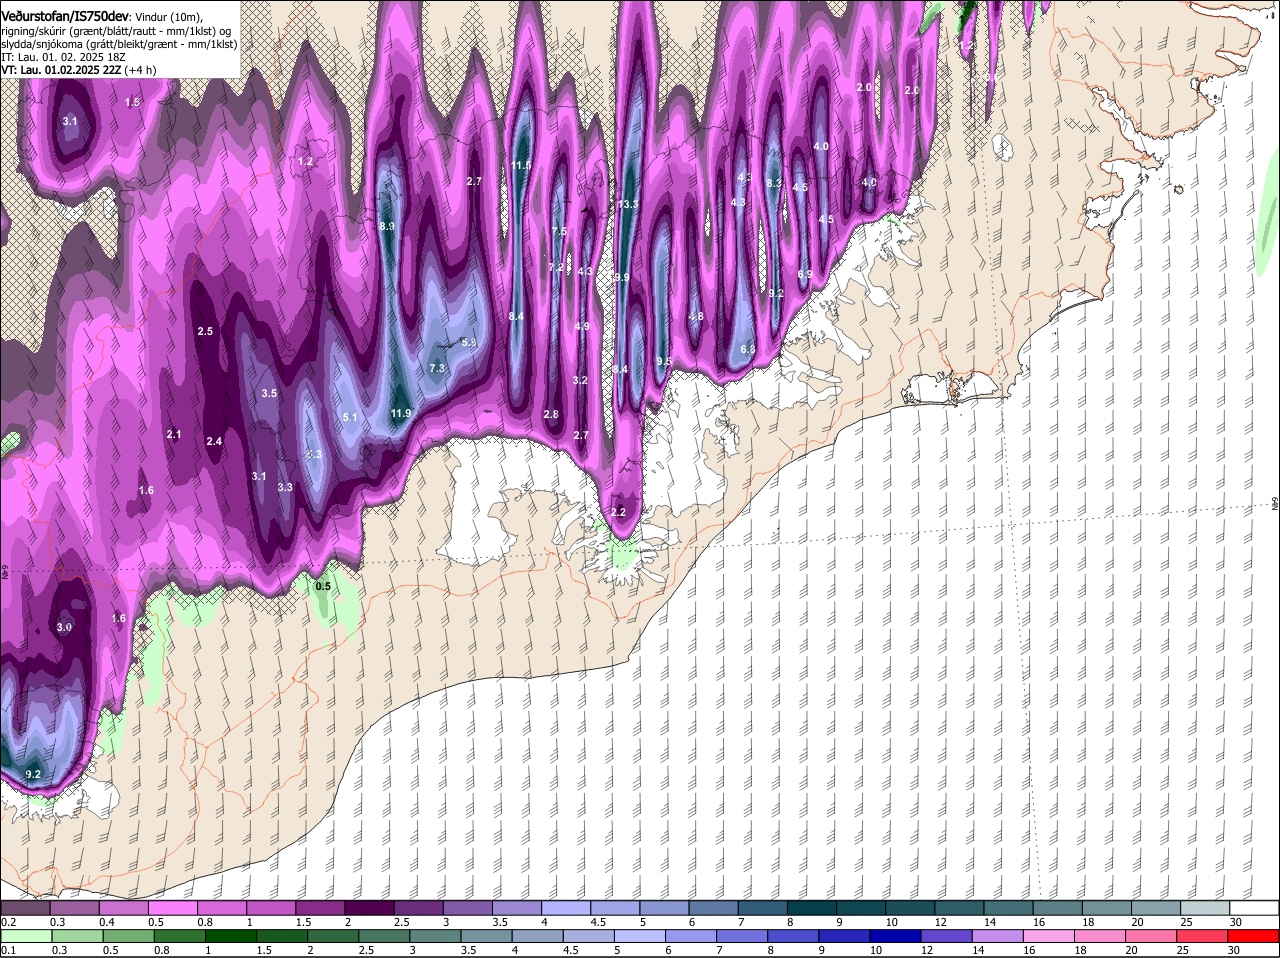Click the Veðurstofan/IS750dev title text
Screen dimensions: 1280x958
point(65,16)
